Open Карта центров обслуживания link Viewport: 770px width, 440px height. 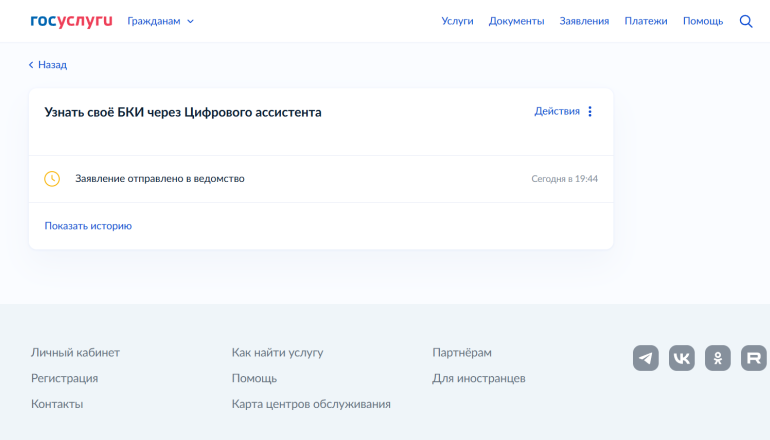311,404
